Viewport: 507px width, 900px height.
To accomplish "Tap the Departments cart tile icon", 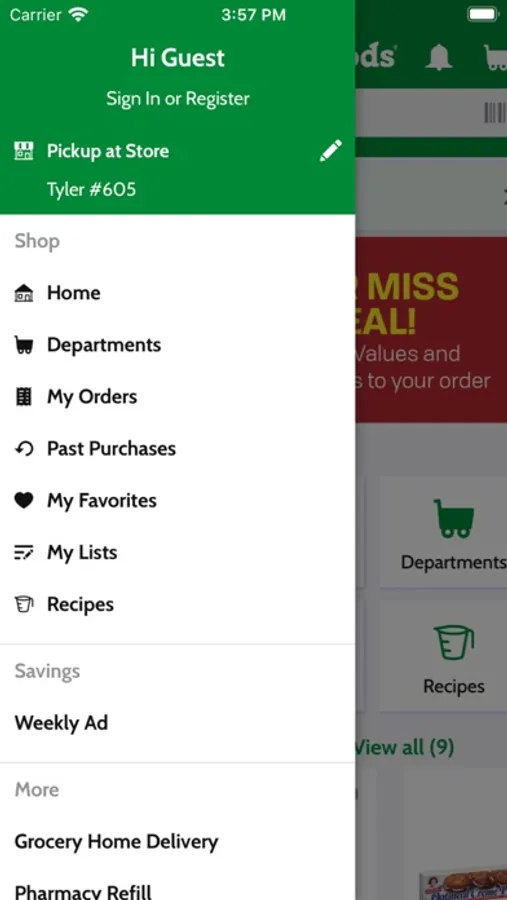I will click(454, 518).
